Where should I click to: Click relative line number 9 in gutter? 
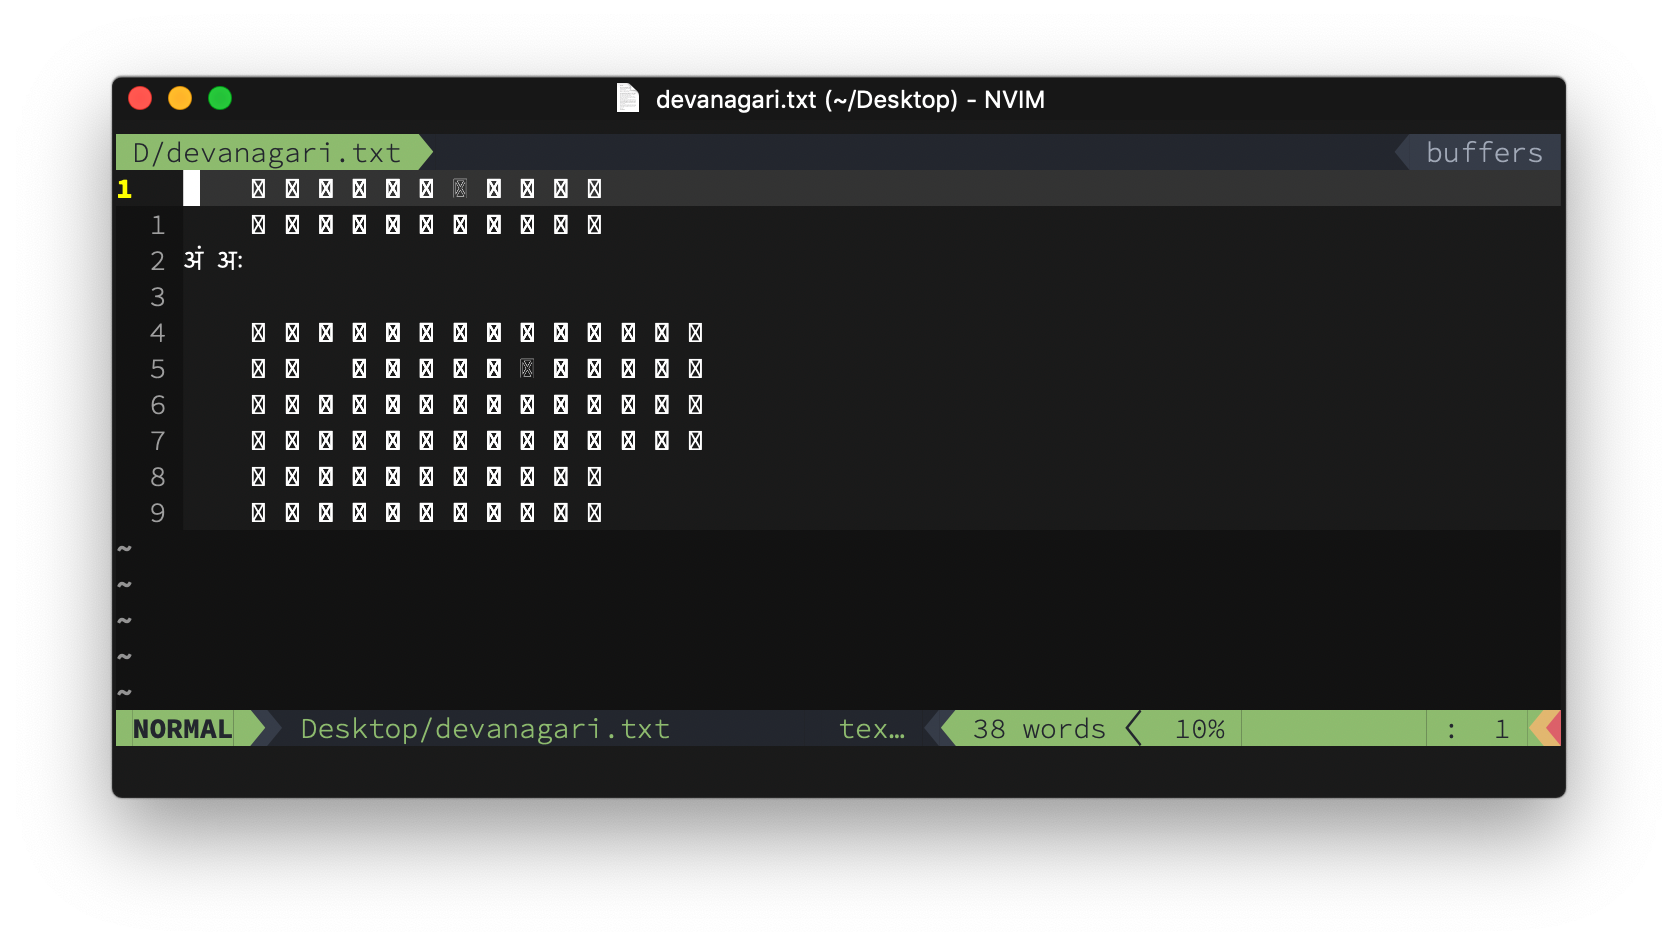pos(157,513)
